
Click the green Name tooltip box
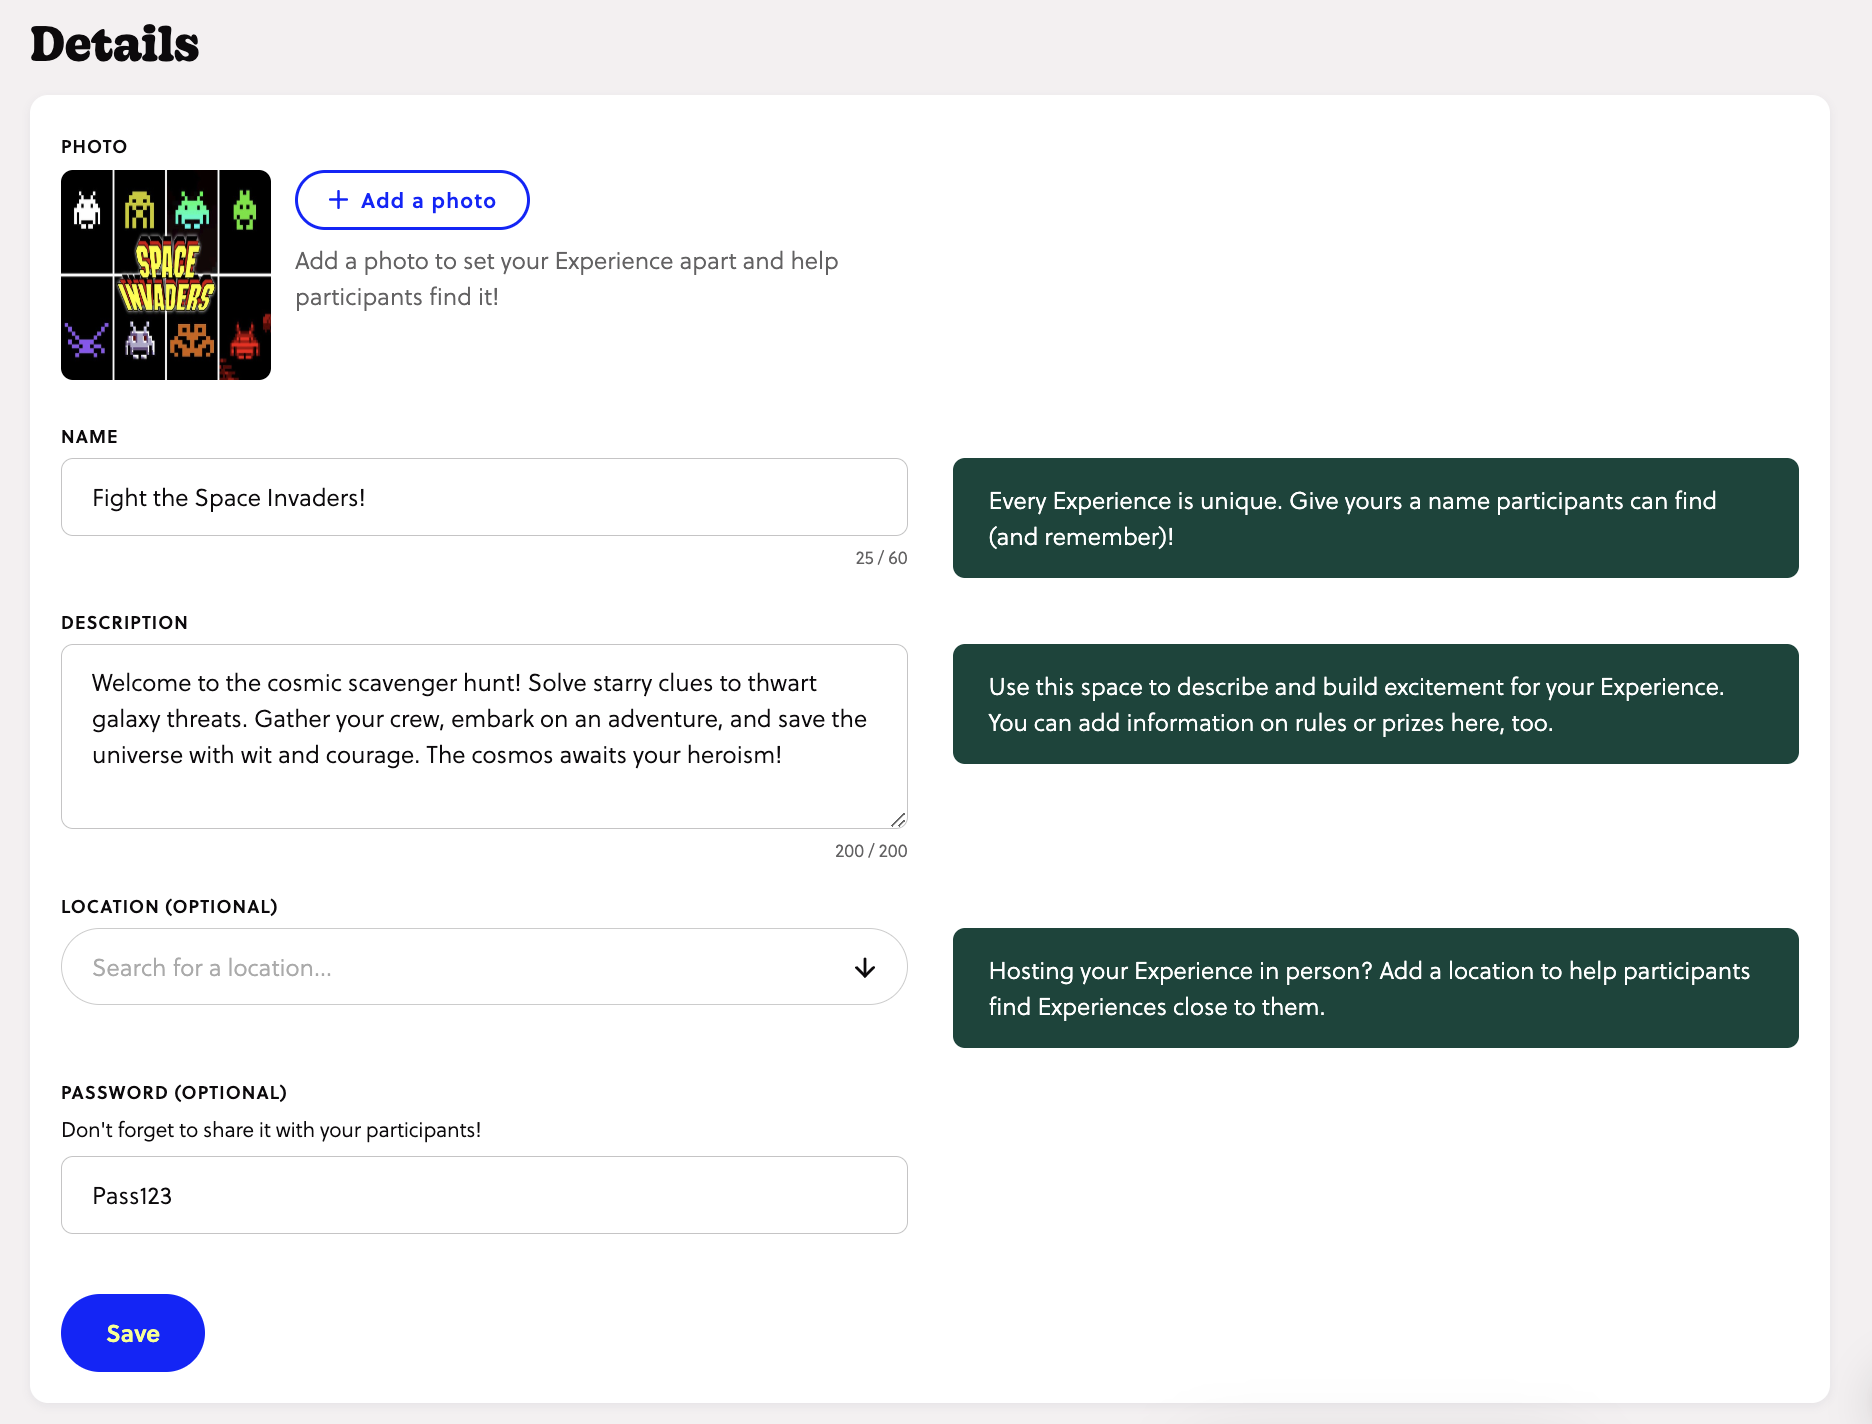(x=1376, y=518)
